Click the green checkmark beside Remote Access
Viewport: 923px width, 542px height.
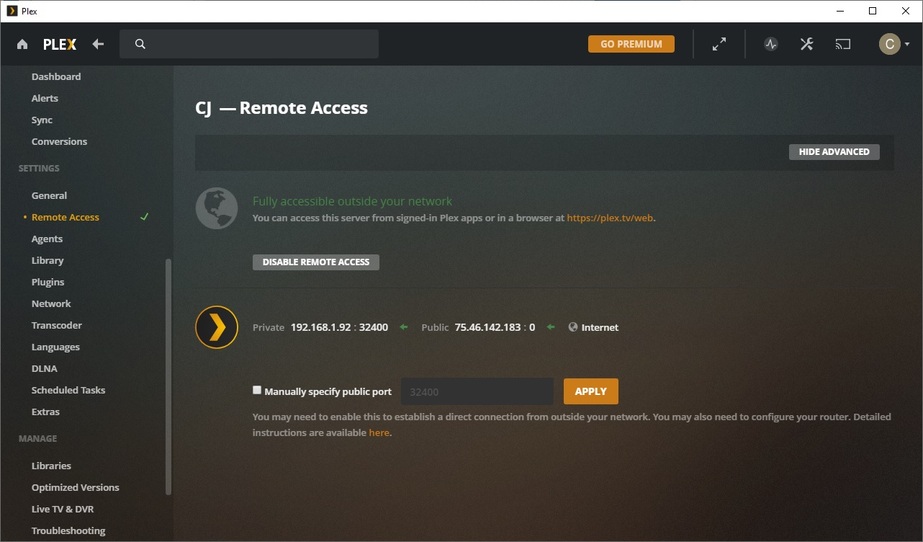click(144, 217)
